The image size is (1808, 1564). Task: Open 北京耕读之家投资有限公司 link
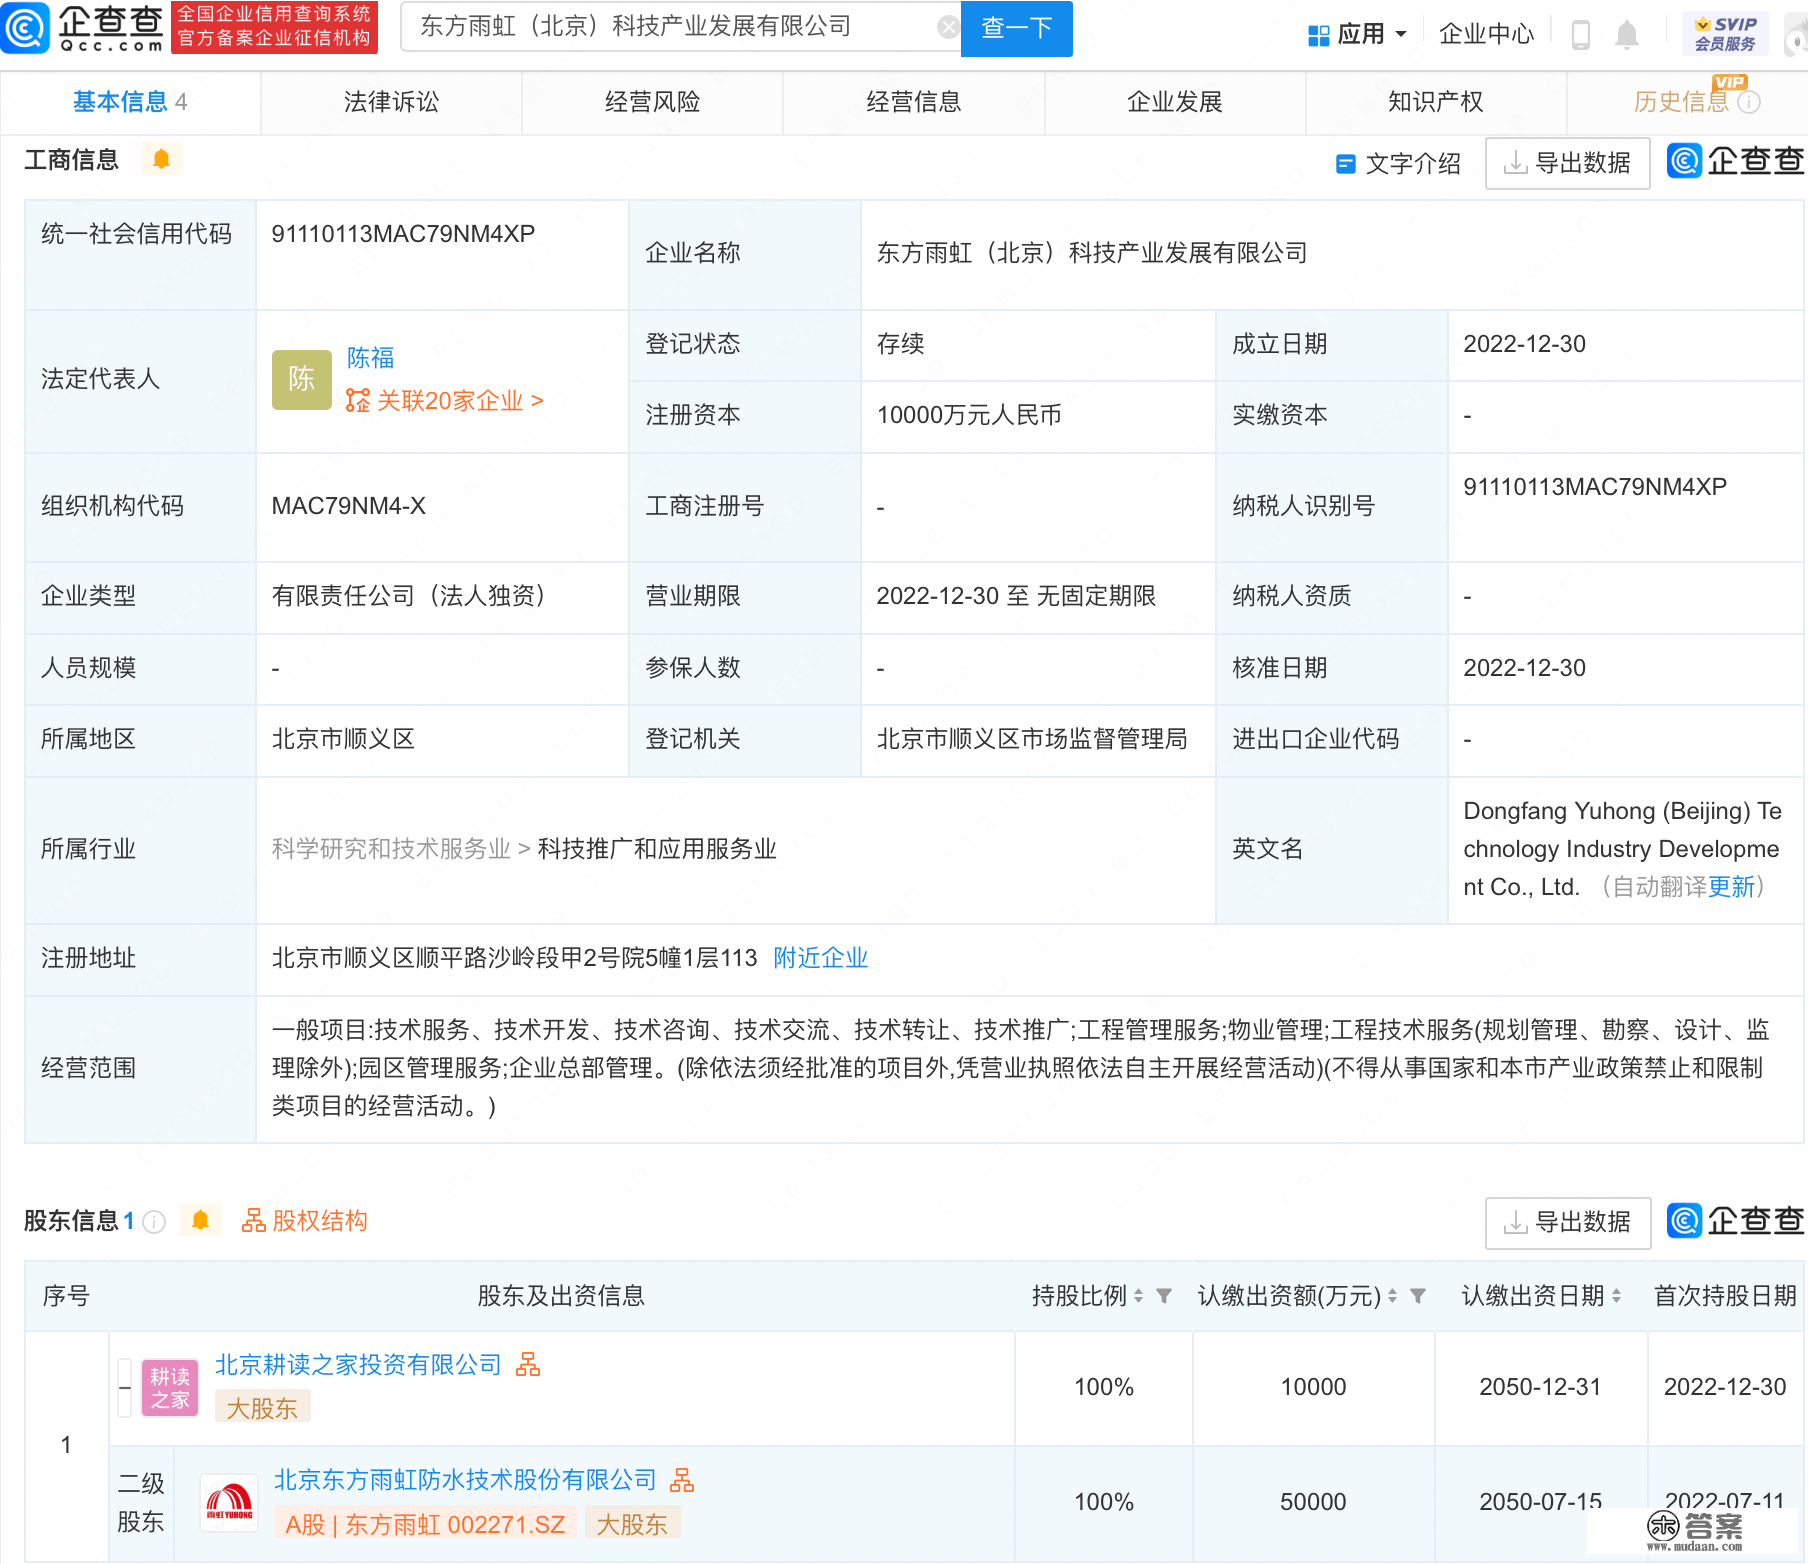358,1365
